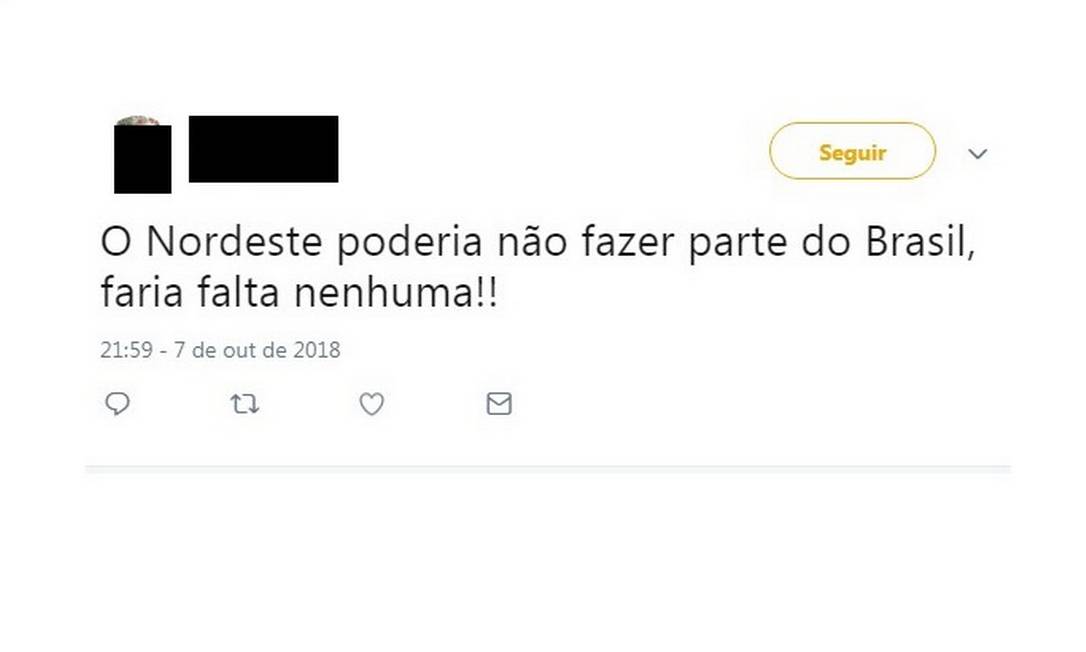Retweet this post using the arrows icon
1086x652 pixels.
click(245, 404)
